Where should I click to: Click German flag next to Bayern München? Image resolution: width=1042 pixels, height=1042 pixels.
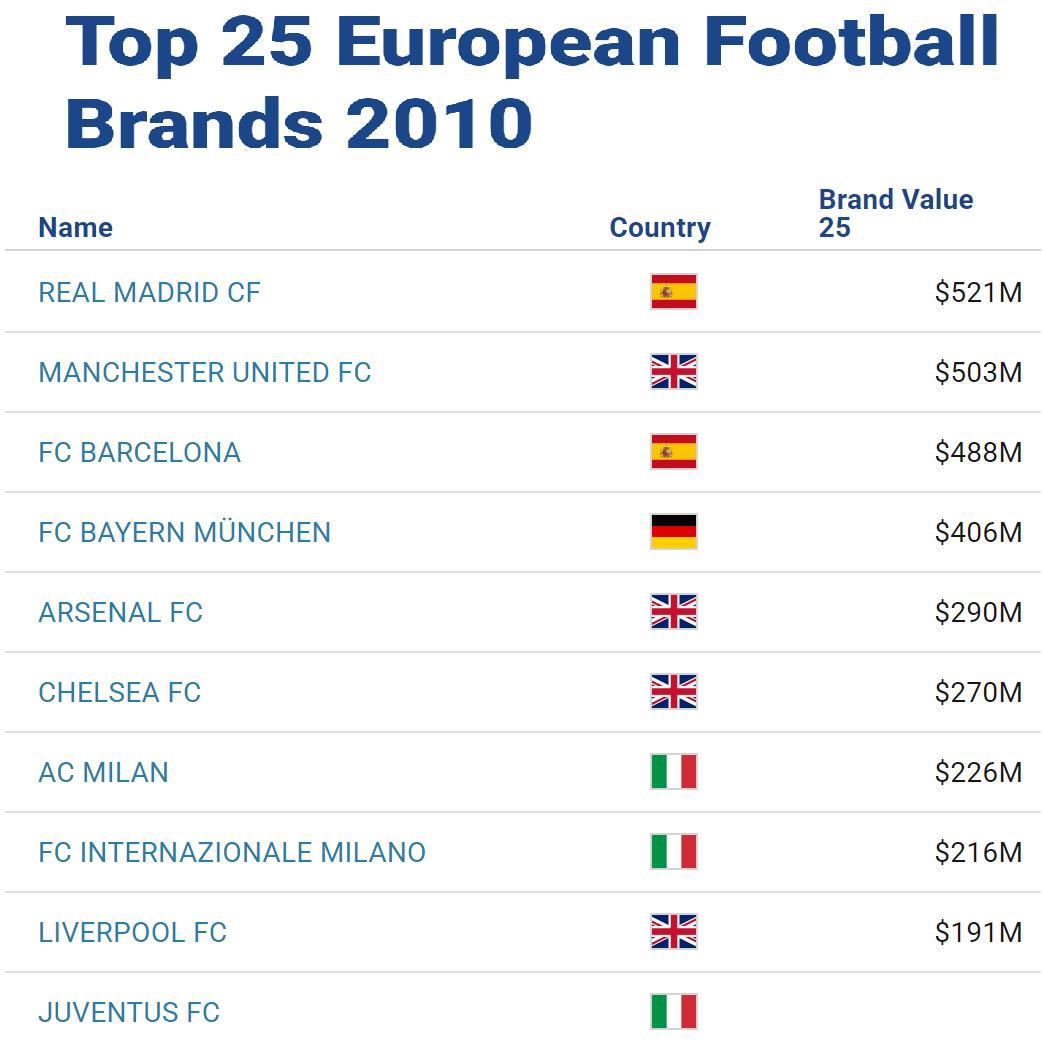tap(673, 532)
